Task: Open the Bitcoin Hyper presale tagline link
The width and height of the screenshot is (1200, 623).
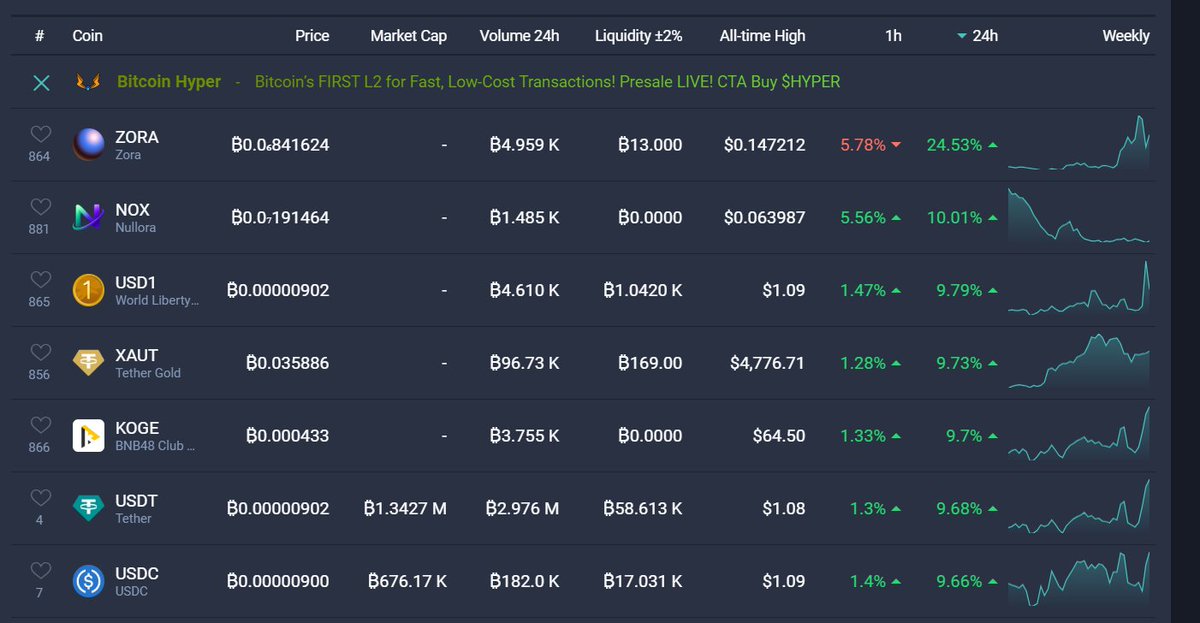Action: [547, 82]
